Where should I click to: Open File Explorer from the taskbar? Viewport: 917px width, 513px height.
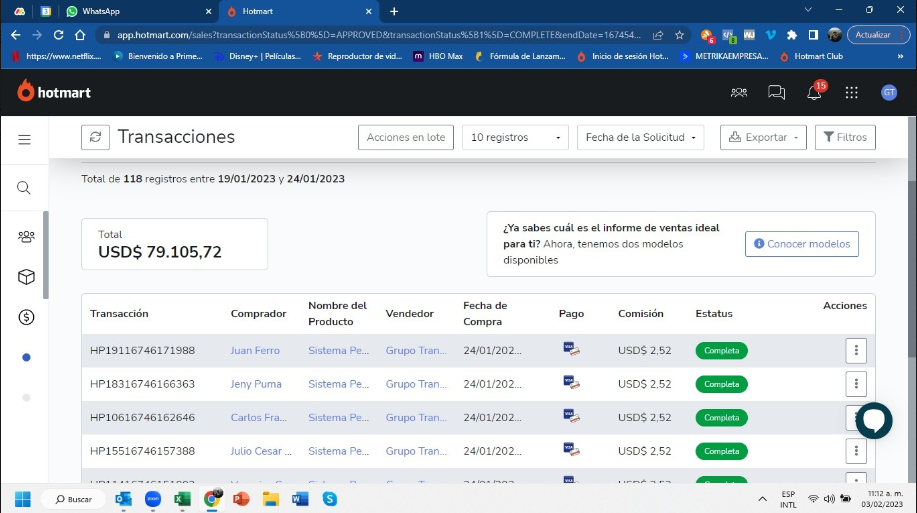click(270, 499)
